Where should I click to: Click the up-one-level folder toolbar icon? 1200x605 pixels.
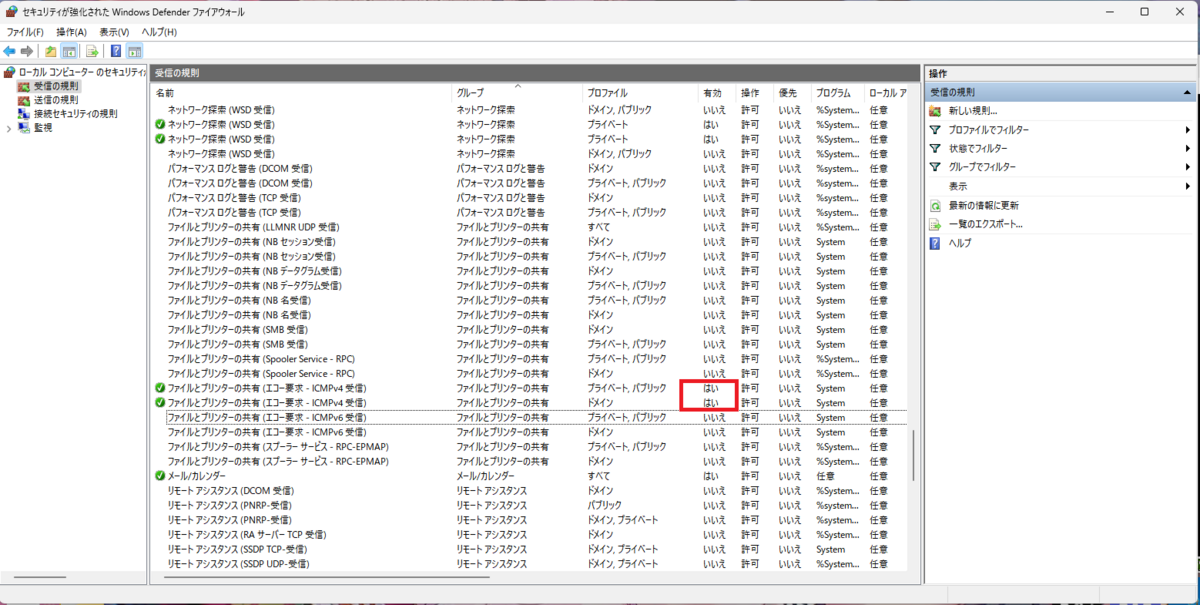tap(51, 51)
